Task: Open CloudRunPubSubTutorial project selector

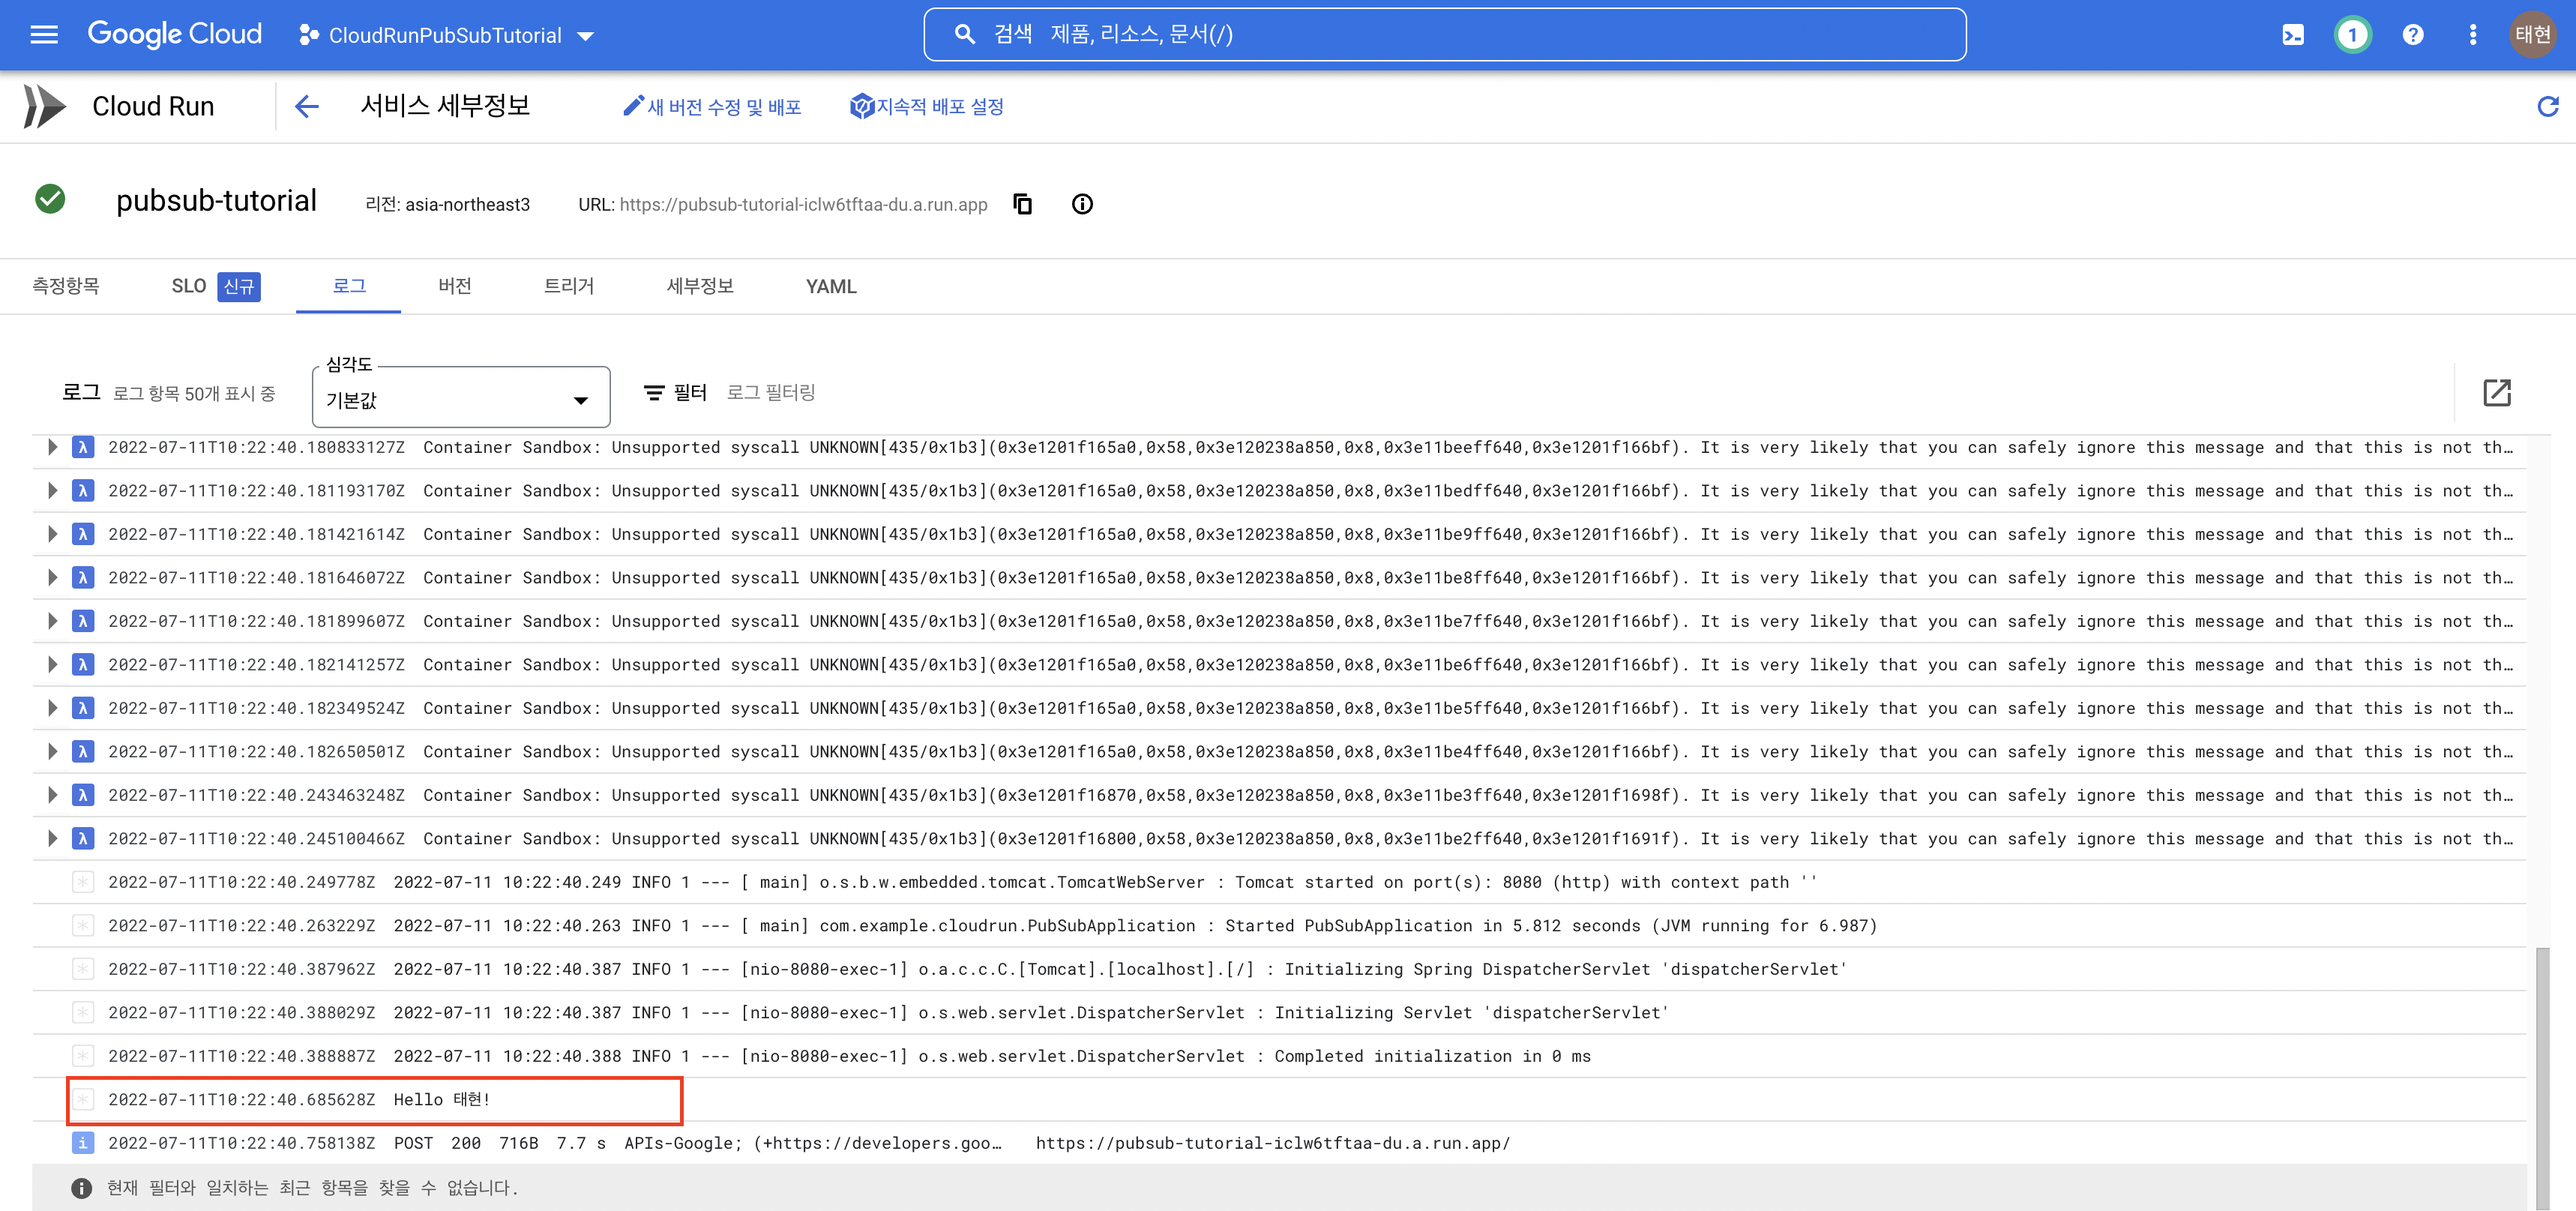Action: pyautogui.click(x=446, y=36)
